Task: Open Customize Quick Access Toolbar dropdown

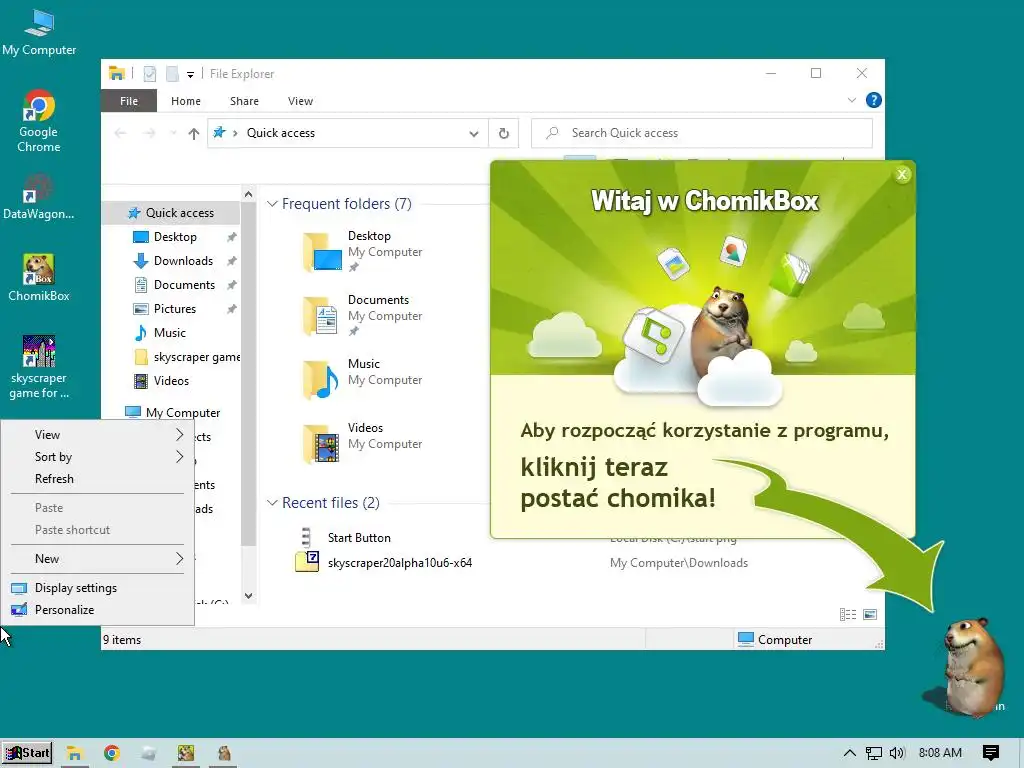Action: 190,74
